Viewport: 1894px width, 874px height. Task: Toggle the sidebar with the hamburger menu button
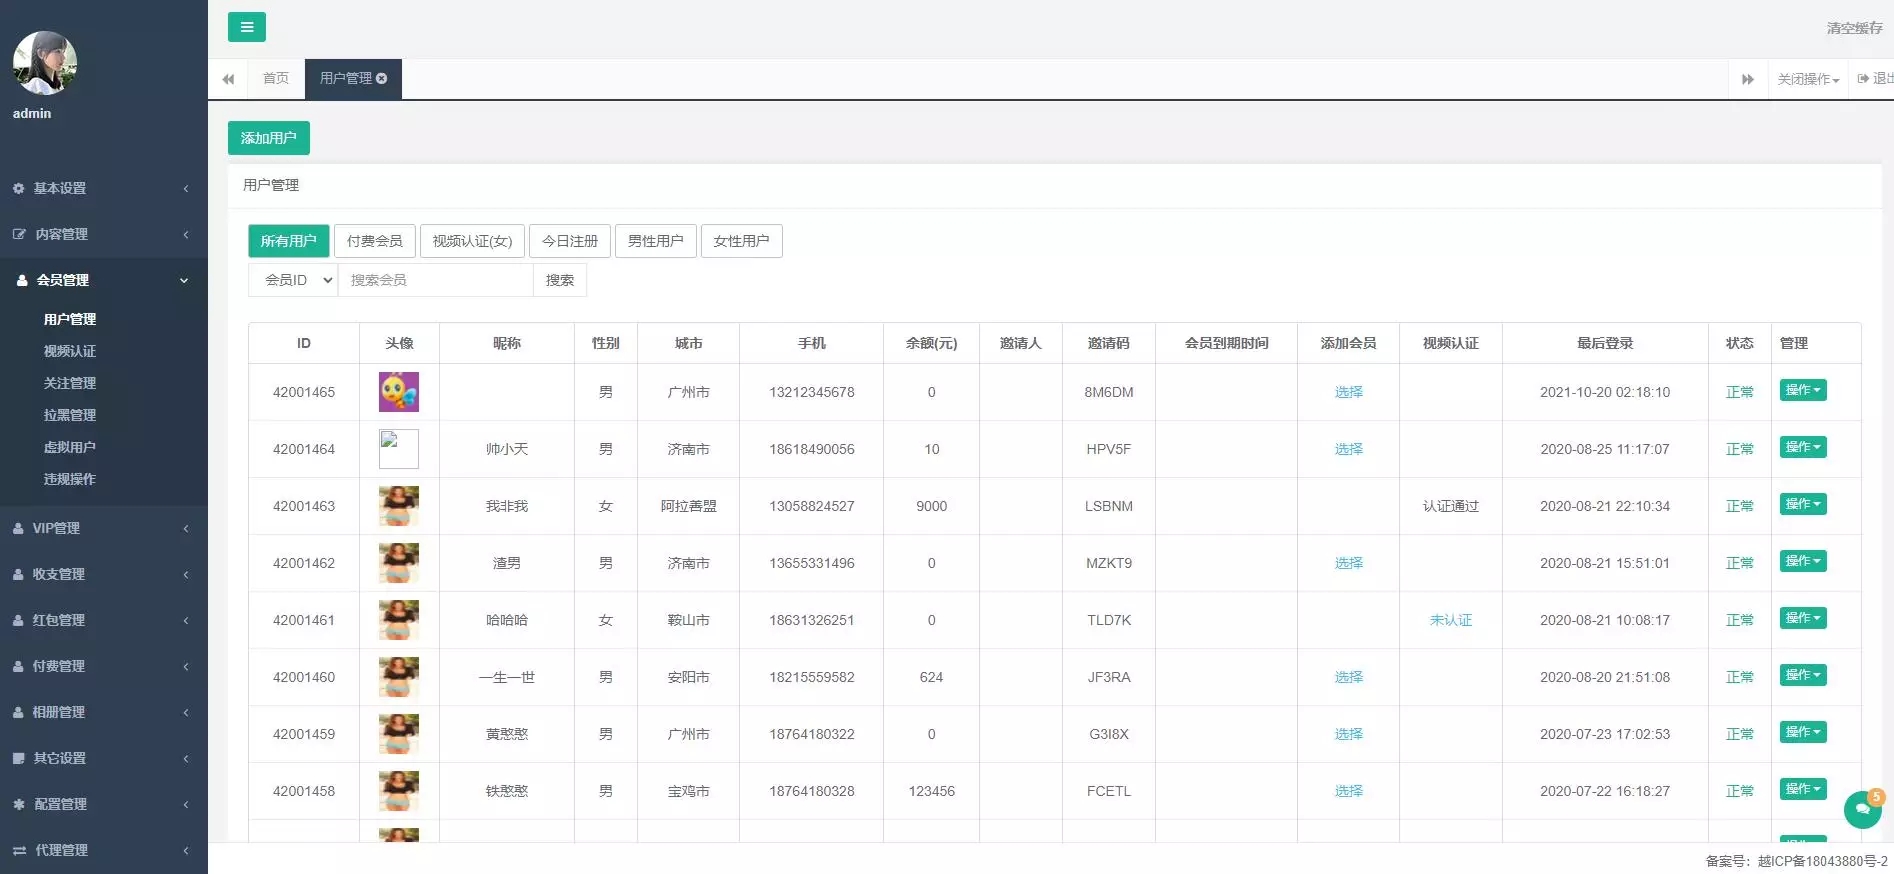coord(246,27)
